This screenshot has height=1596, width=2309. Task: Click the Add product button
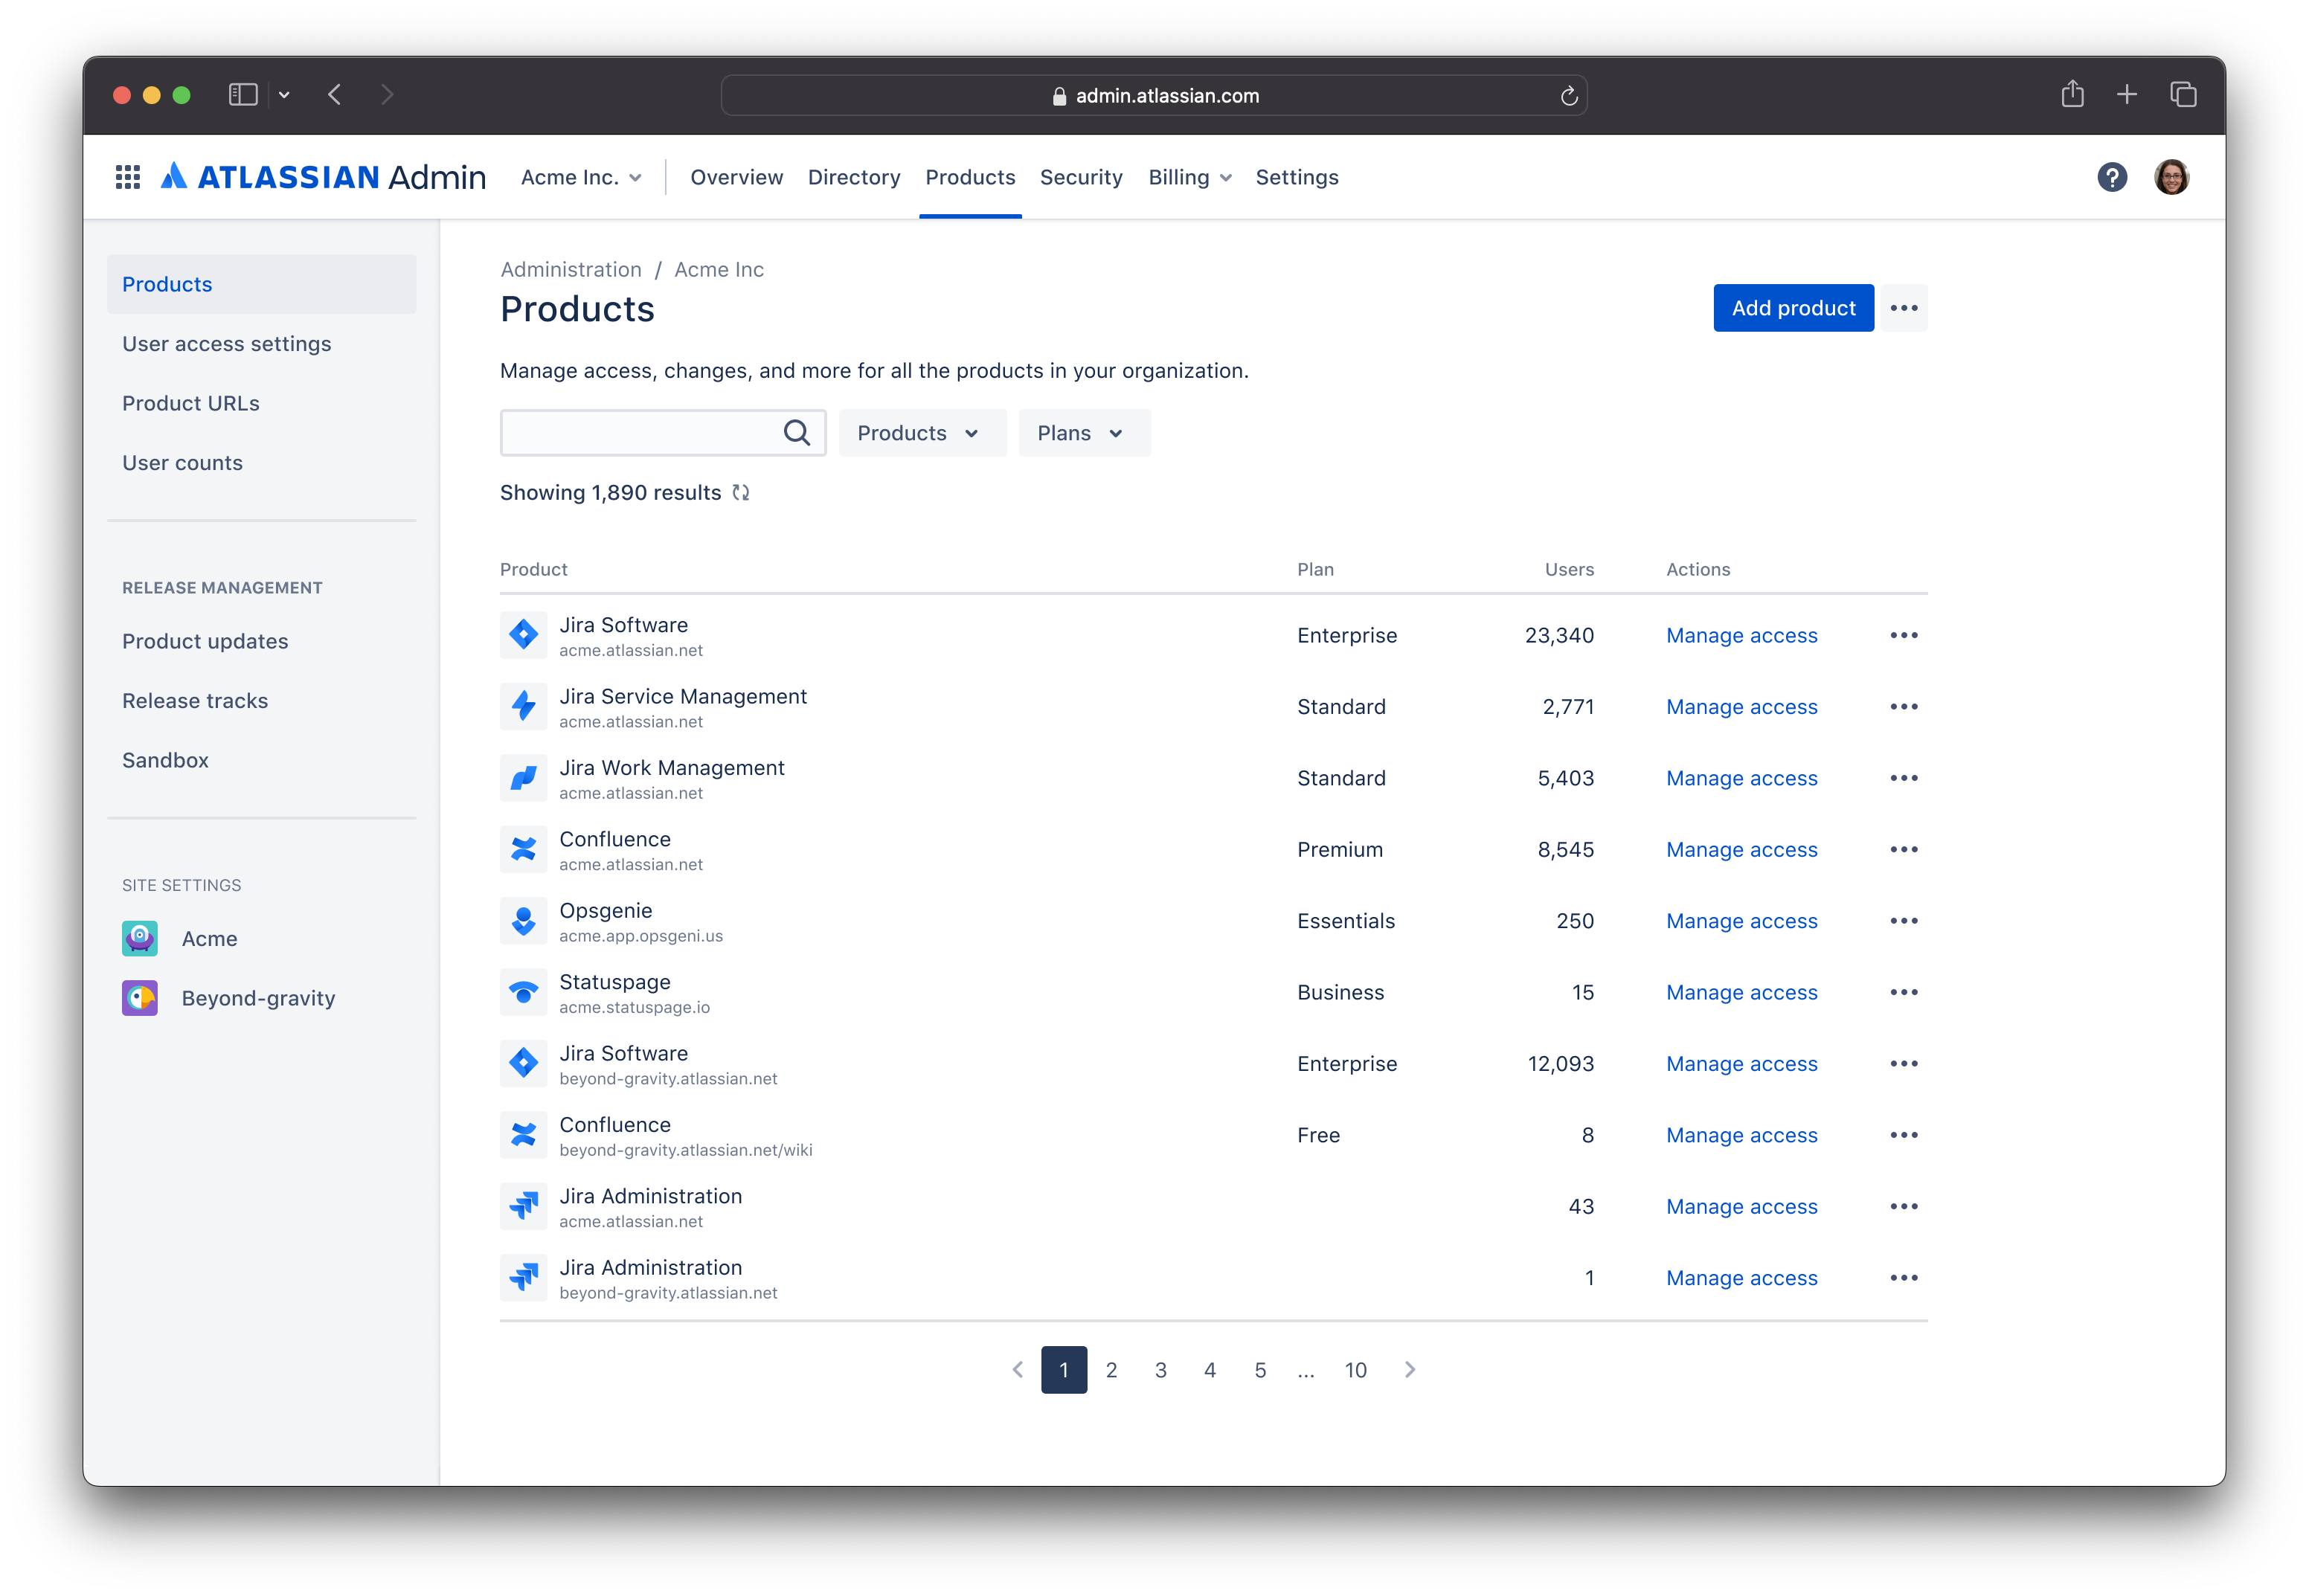coord(1793,308)
